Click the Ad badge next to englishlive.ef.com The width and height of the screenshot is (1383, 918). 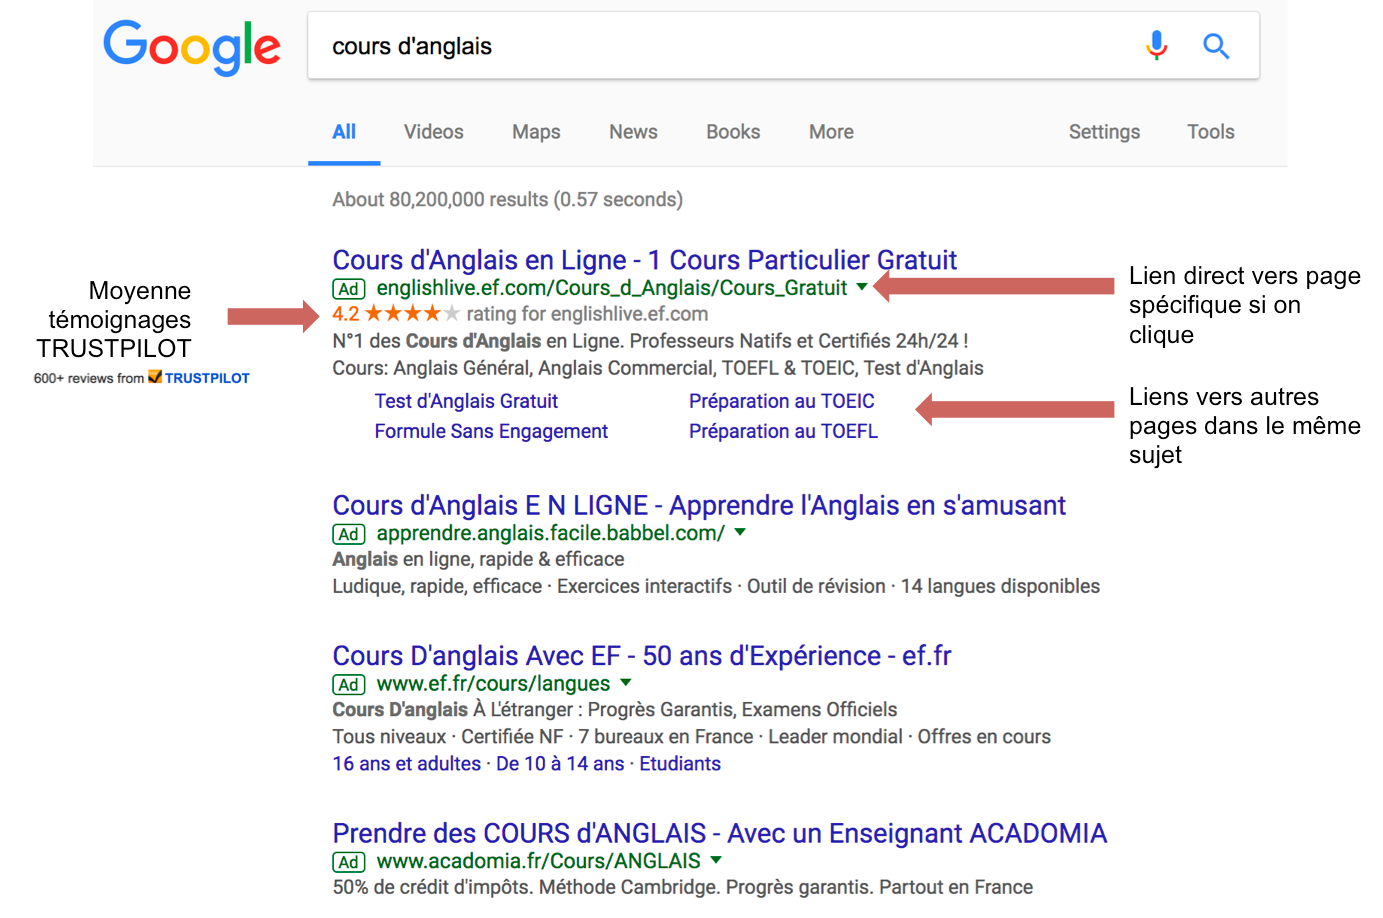pos(349,289)
